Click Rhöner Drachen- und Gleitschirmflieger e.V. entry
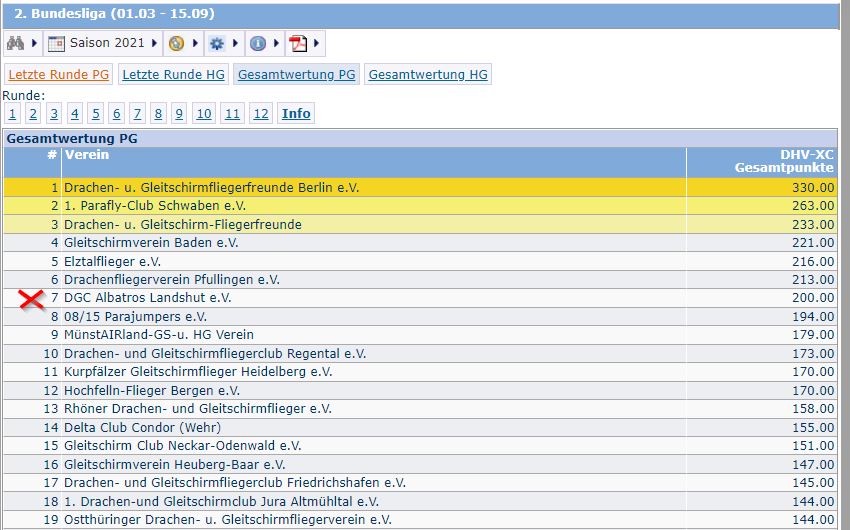Image resolution: width=850 pixels, height=530 pixels. tap(198, 409)
